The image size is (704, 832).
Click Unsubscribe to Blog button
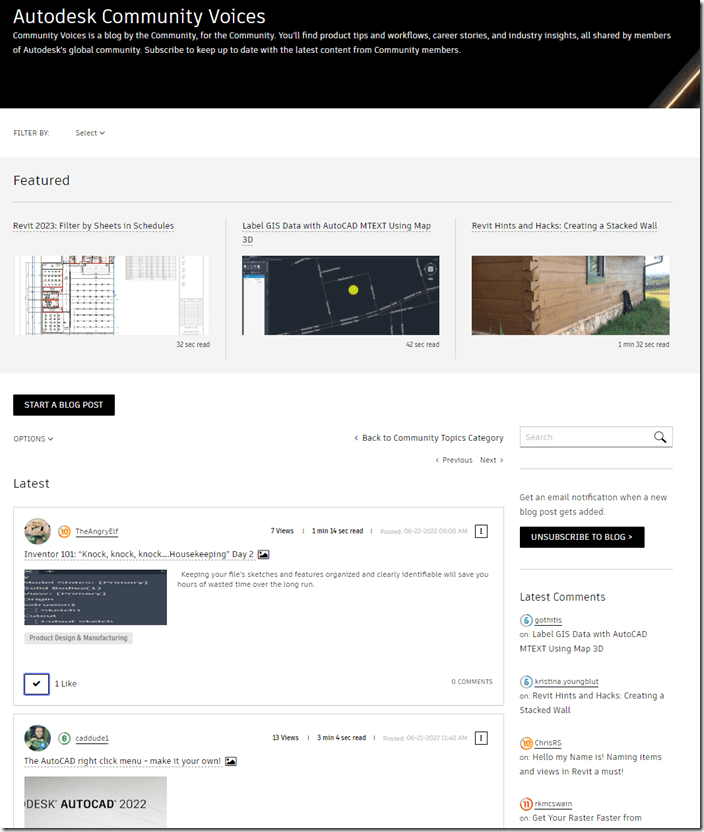[582, 537]
